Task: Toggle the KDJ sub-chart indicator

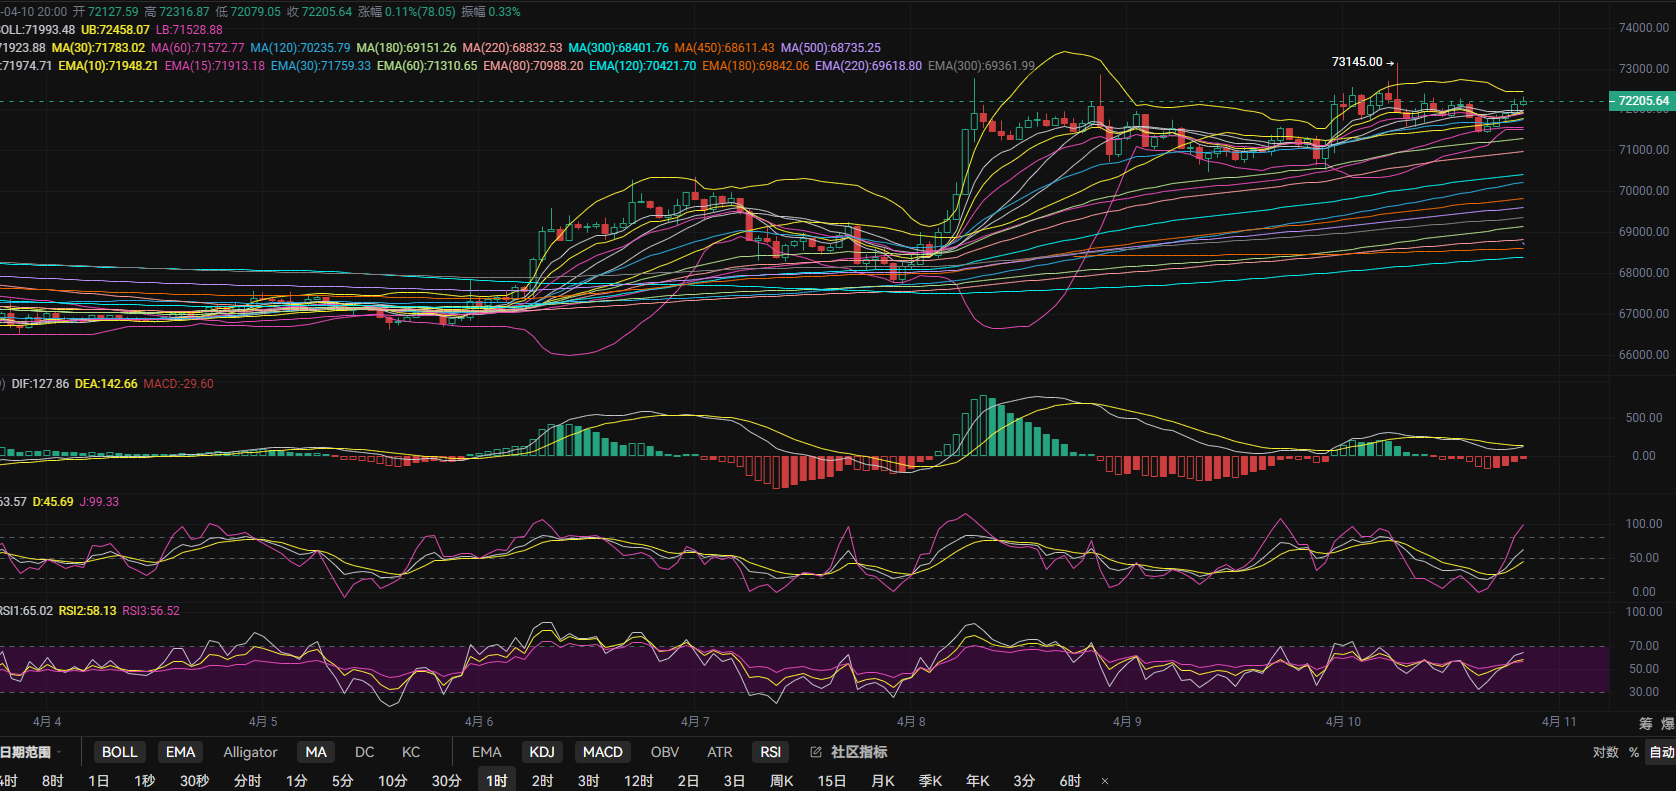Action: pyautogui.click(x=542, y=752)
